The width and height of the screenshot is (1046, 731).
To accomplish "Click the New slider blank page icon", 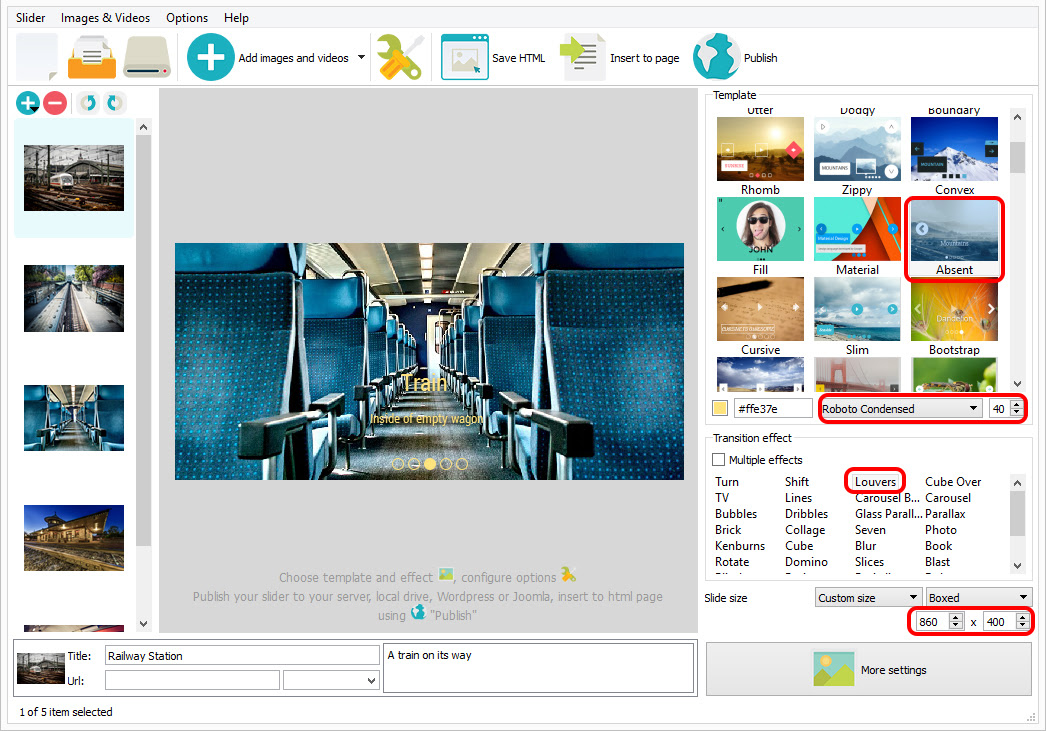I will [37, 57].
